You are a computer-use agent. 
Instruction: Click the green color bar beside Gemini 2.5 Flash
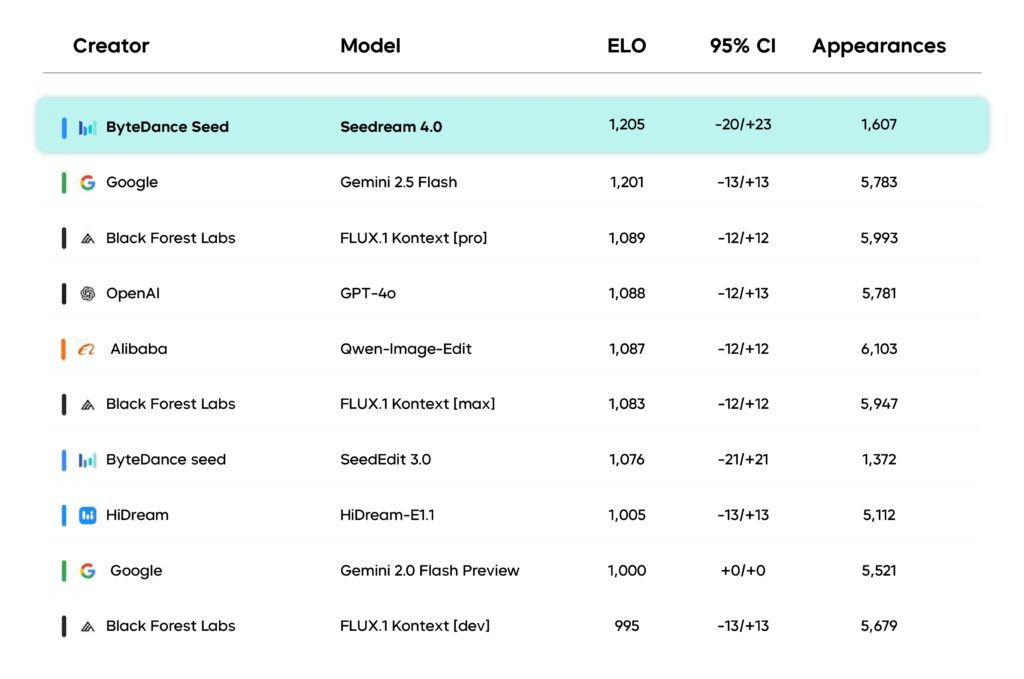tap(64, 182)
